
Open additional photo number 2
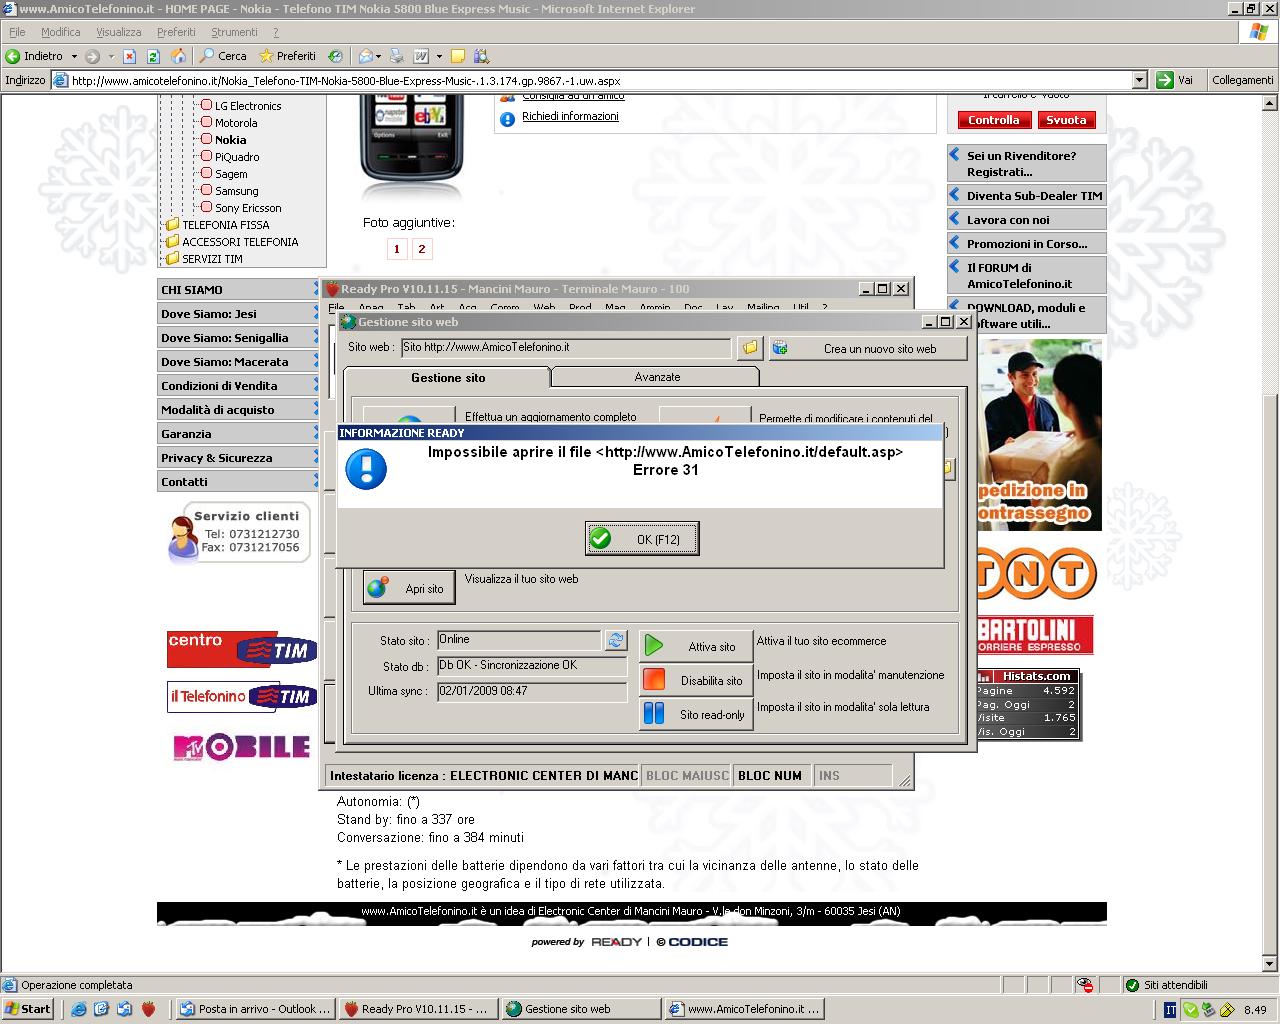(x=422, y=249)
